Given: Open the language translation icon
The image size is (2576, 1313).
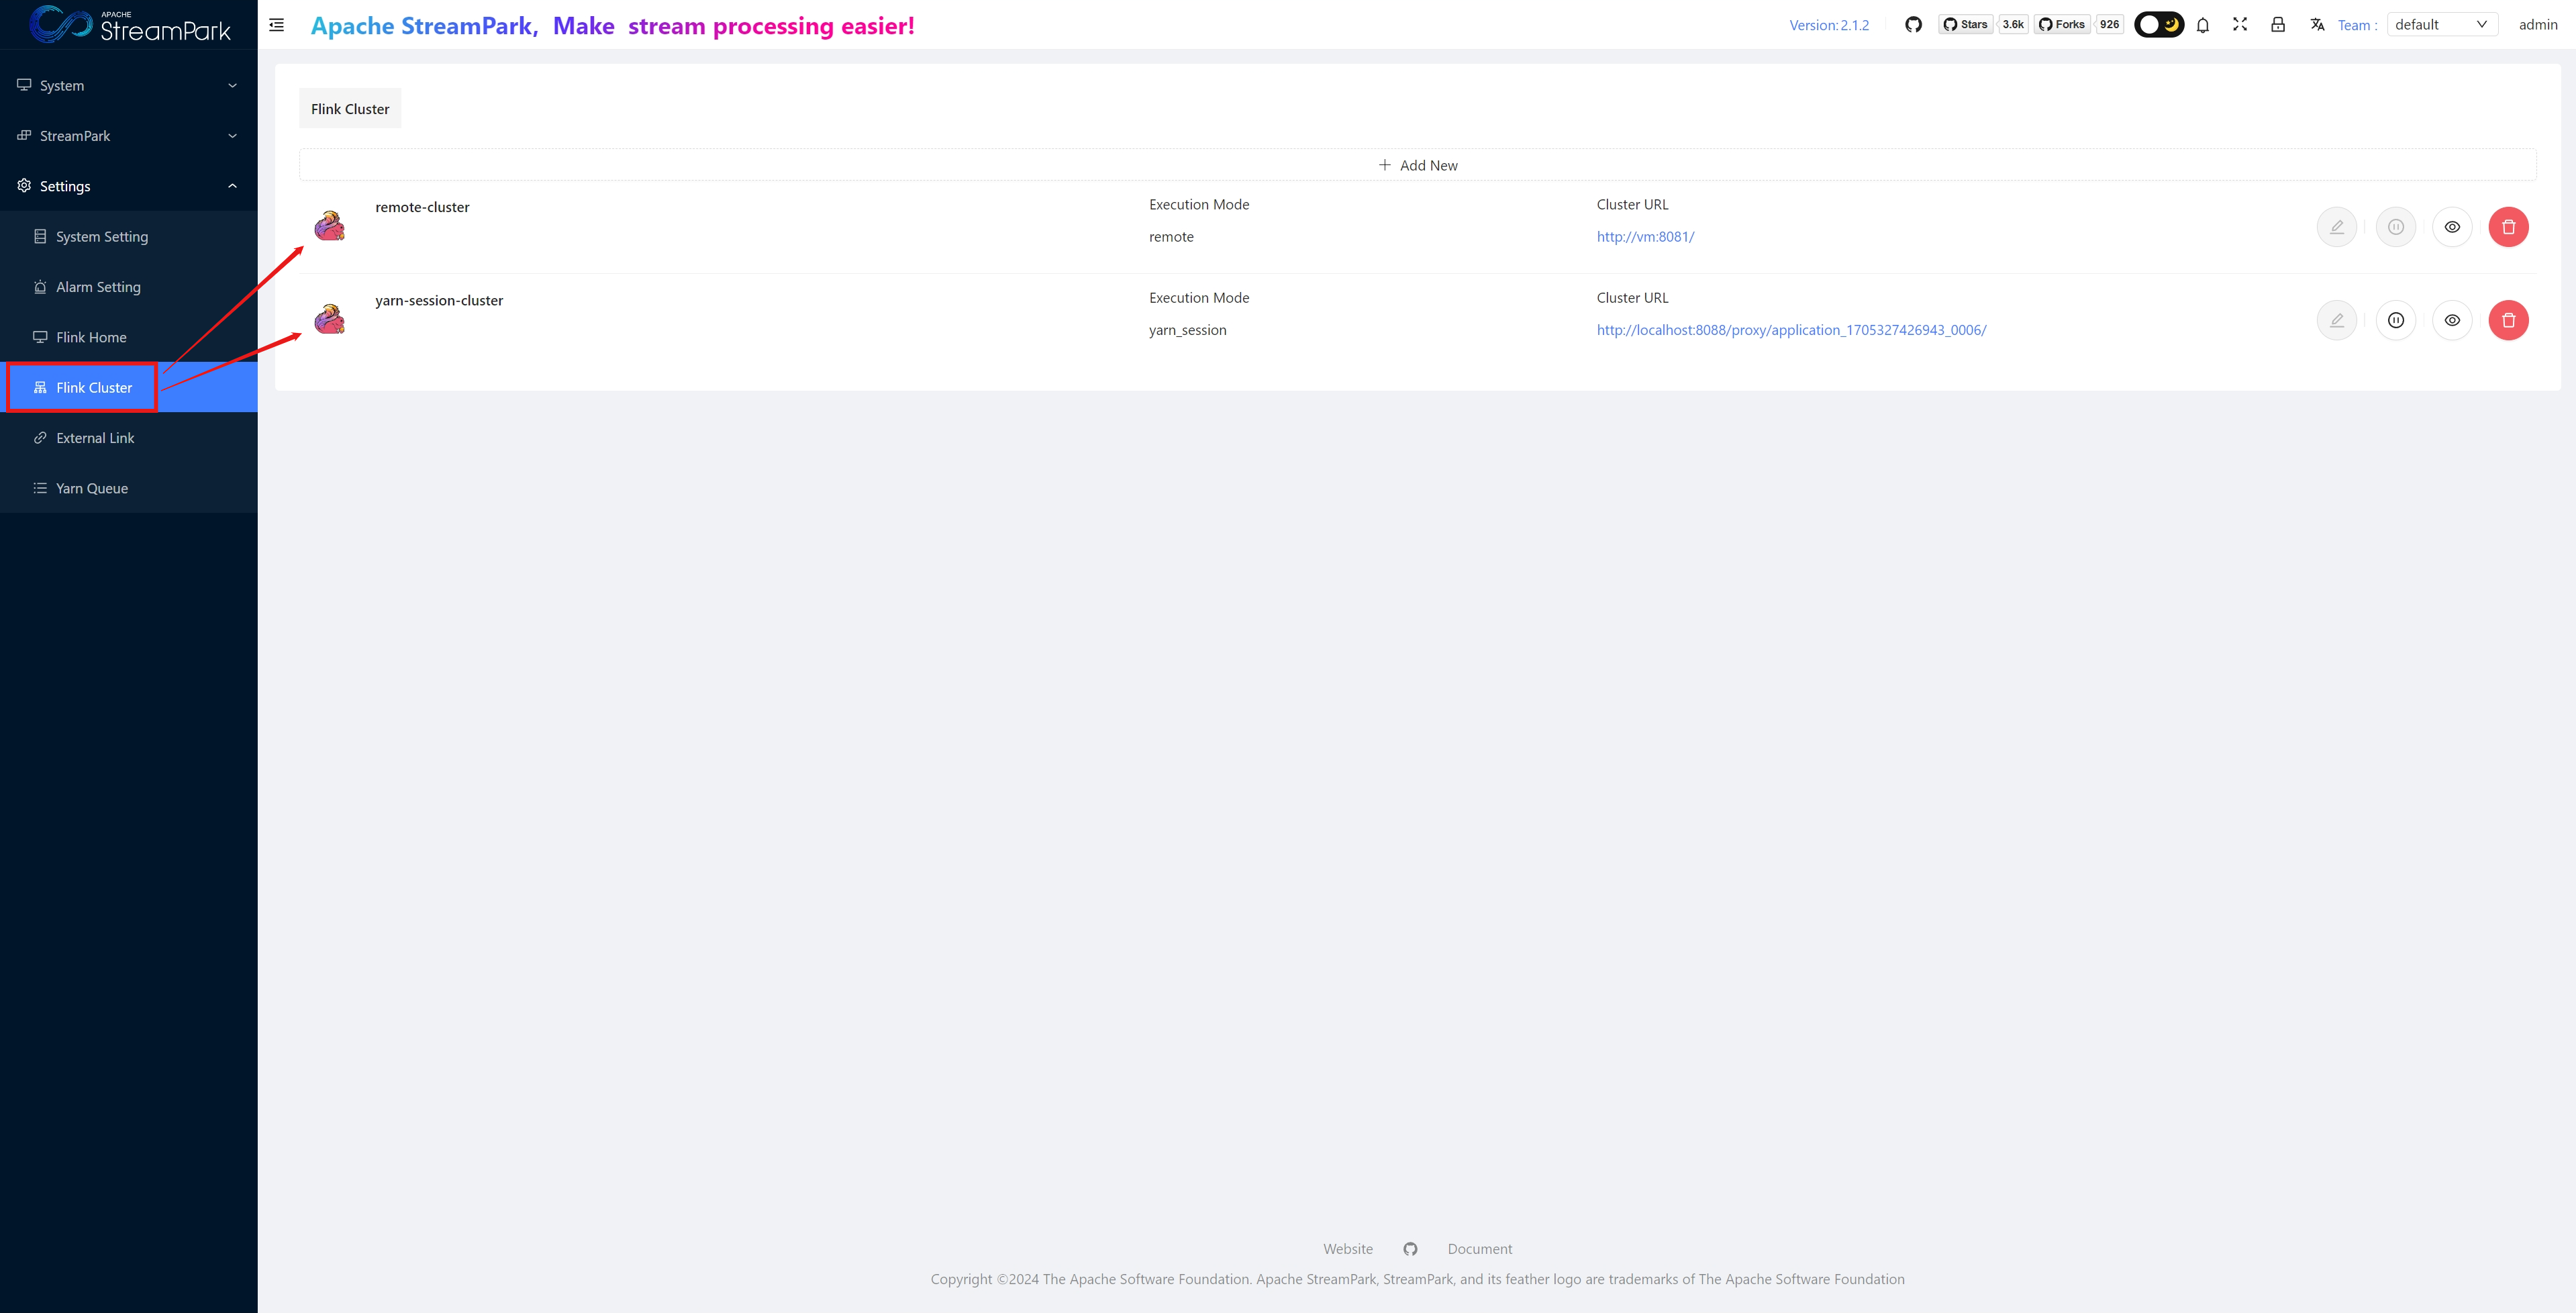Looking at the screenshot, I should (x=2317, y=25).
